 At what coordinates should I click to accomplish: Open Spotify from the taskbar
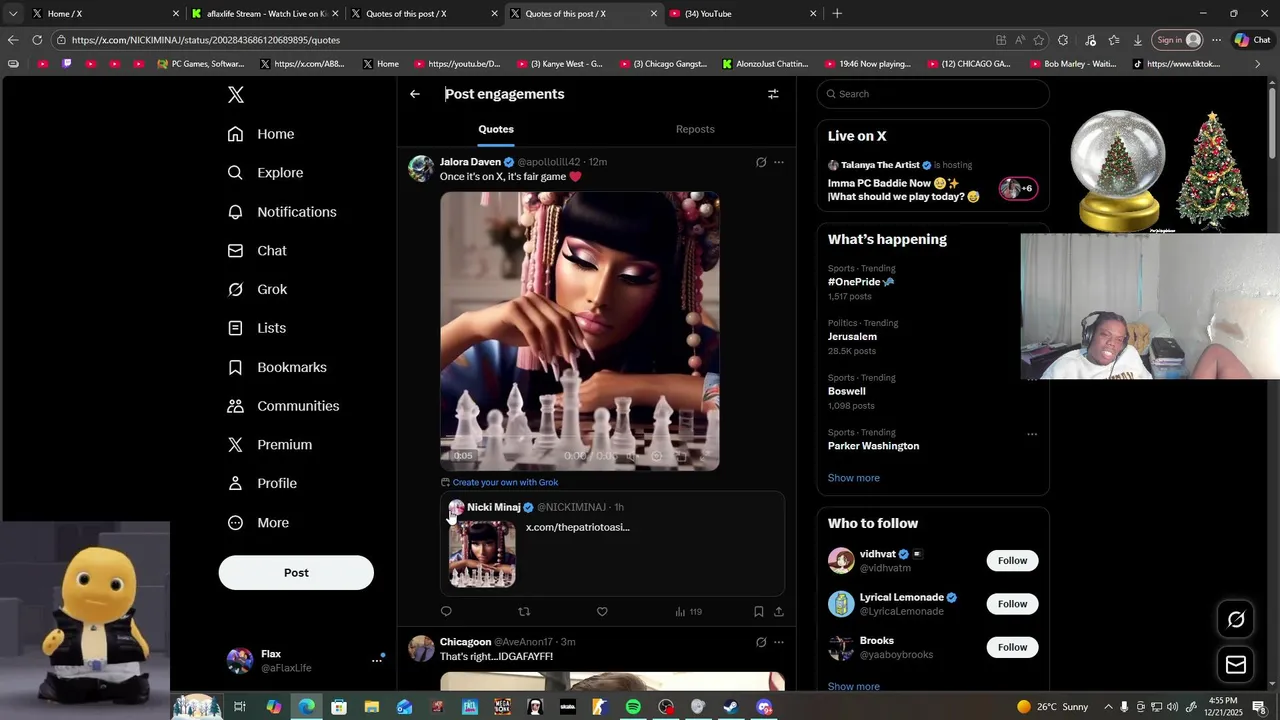pos(633,707)
